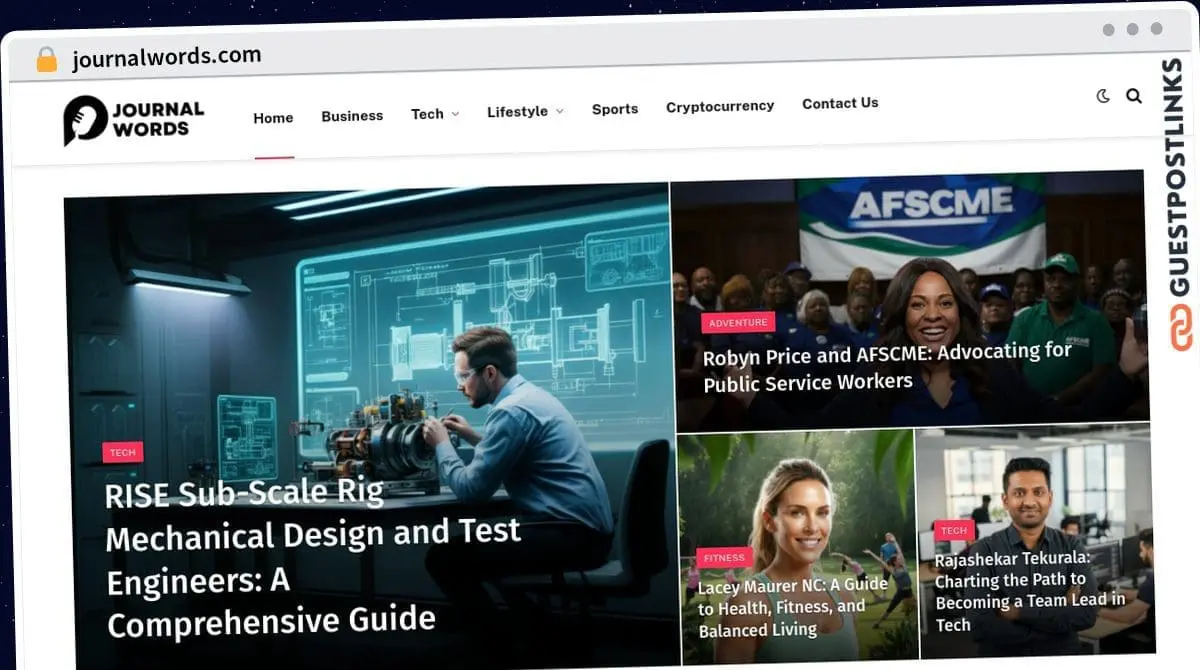Go to the Home tab
1200x670 pixels.
(273, 117)
